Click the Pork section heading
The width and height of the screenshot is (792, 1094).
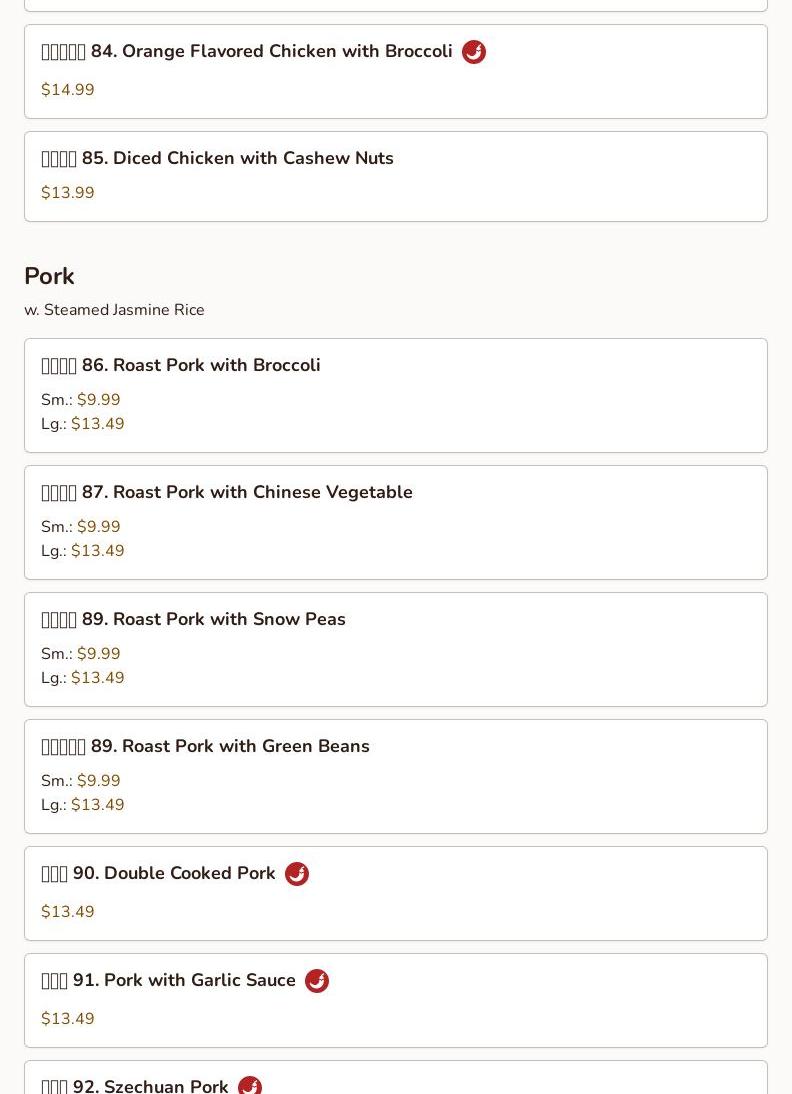pos(49,276)
